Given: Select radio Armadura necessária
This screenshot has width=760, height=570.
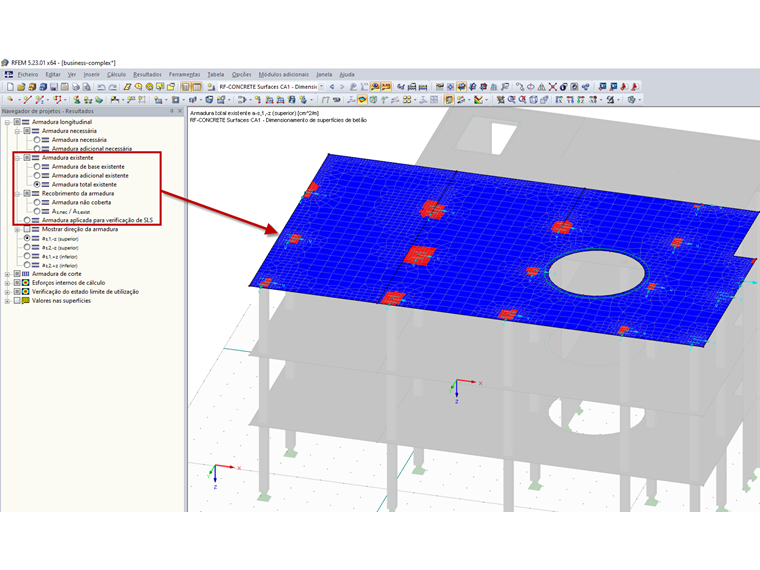Looking at the screenshot, I should 37,140.
